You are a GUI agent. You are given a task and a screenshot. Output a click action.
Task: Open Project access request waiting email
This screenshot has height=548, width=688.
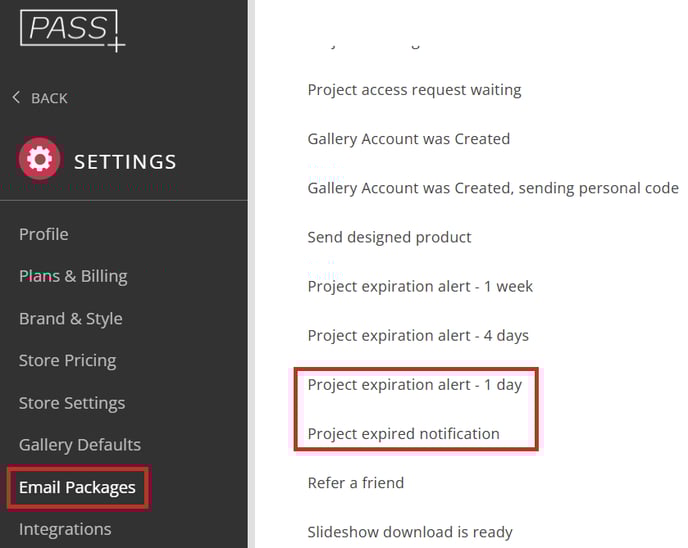click(414, 90)
